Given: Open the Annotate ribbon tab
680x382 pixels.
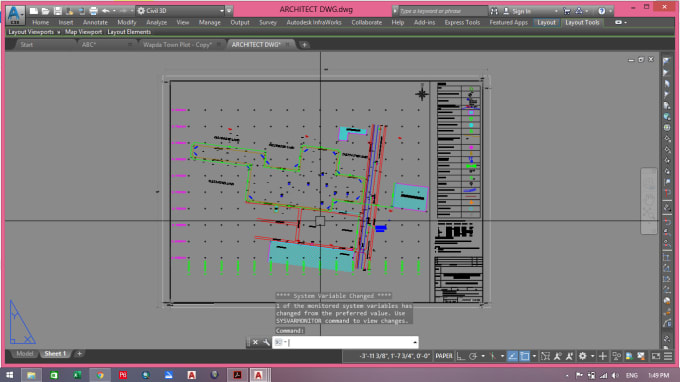Looking at the screenshot, I should 95,22.
